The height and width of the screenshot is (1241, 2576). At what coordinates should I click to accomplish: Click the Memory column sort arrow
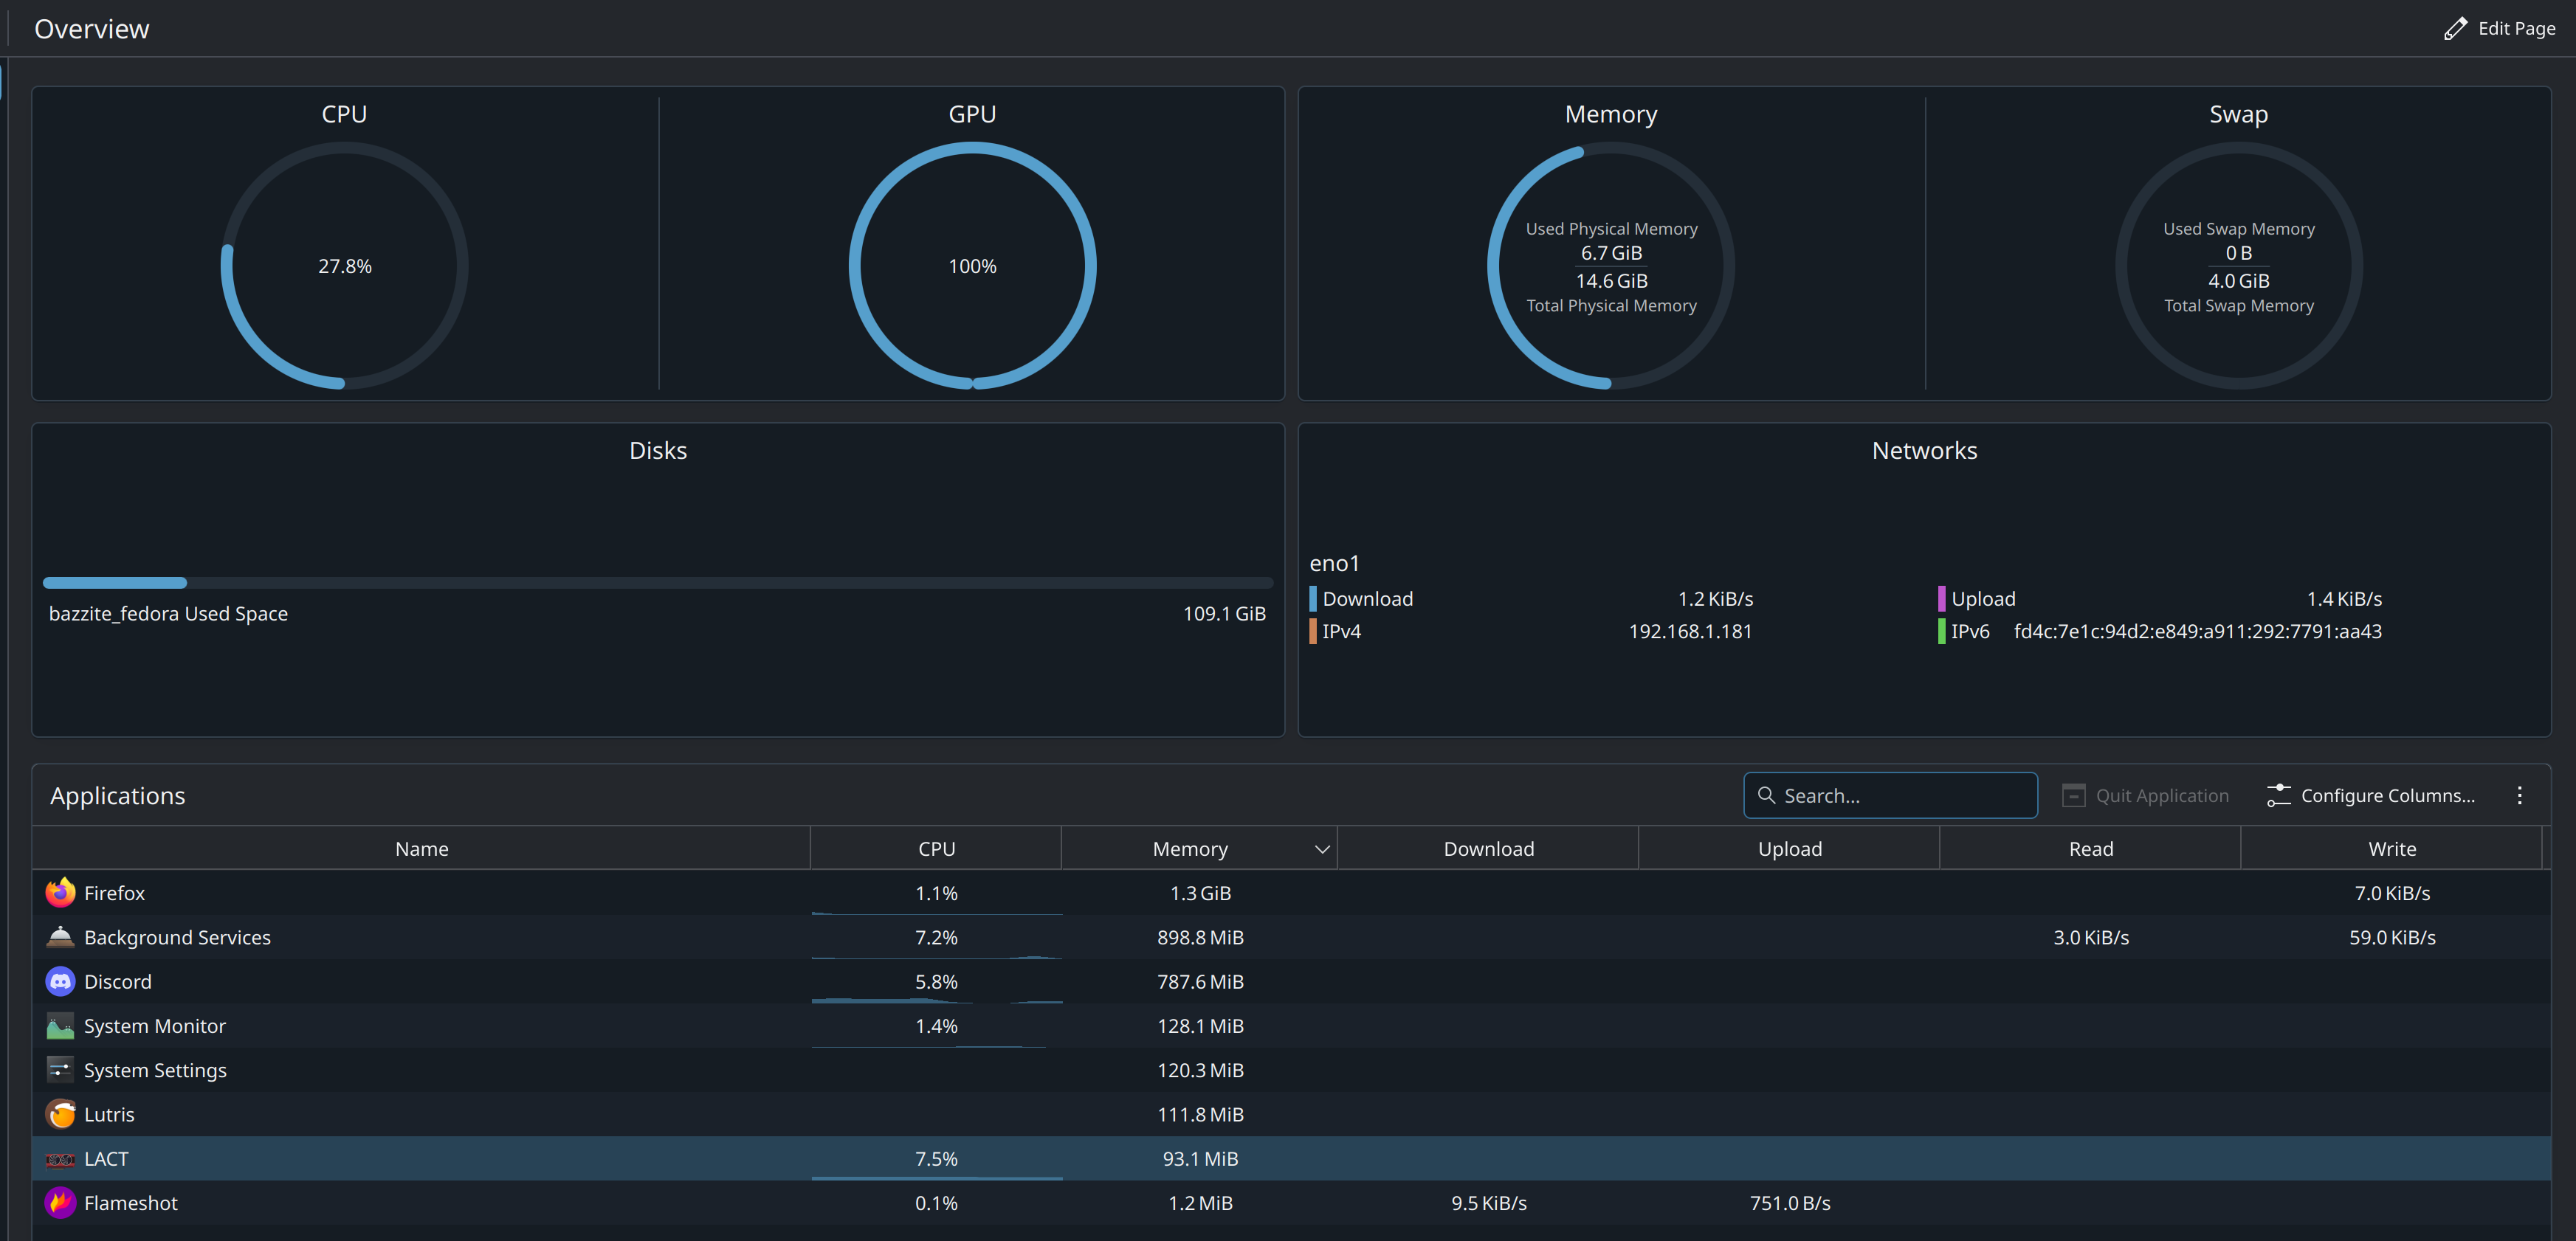coord(1322,849)
